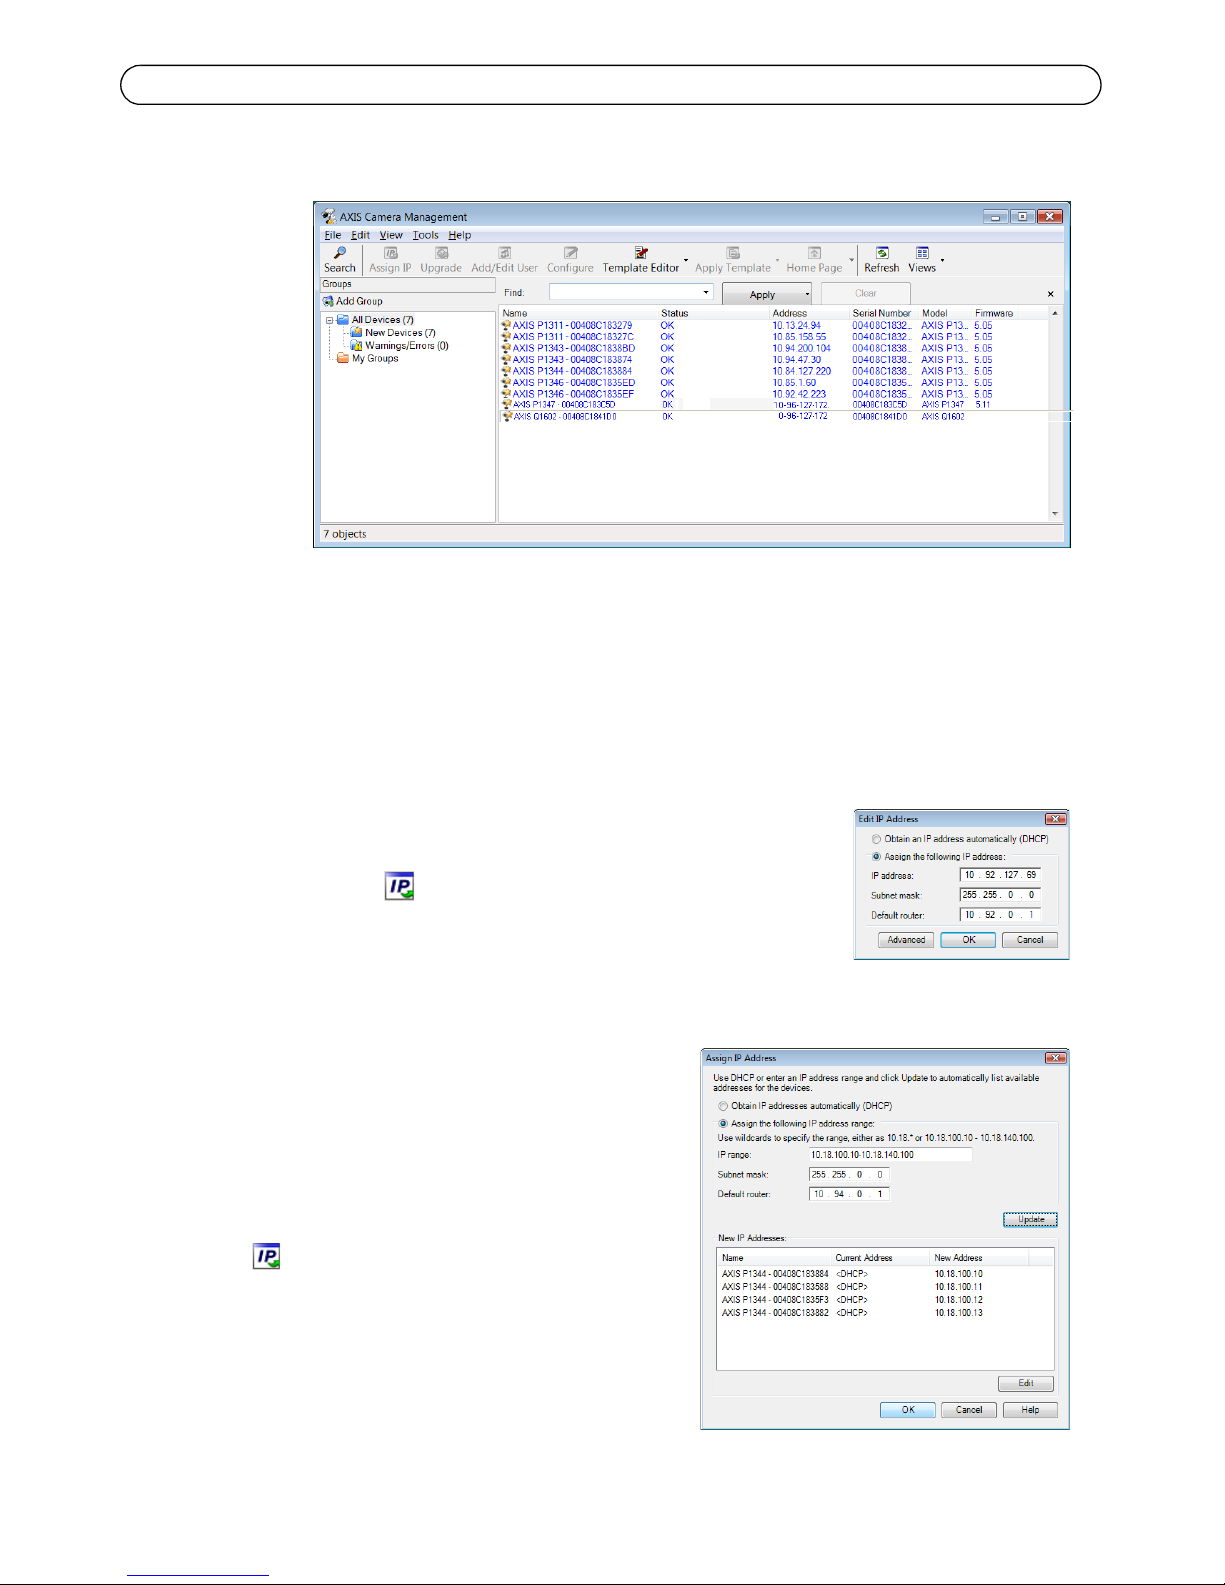Click the Add/Edit User icon
Screen dimensions: 1225x1585
click(x=505, y=254)
